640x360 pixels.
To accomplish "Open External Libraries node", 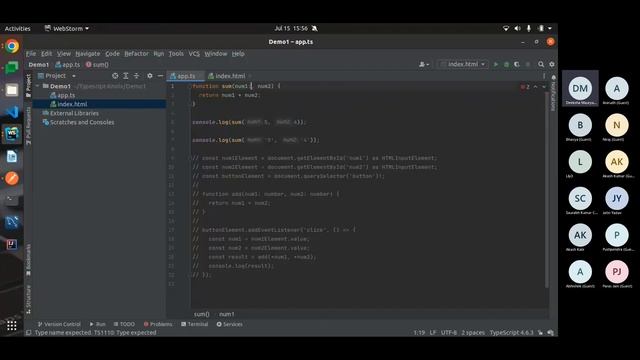I will point(74,113).
